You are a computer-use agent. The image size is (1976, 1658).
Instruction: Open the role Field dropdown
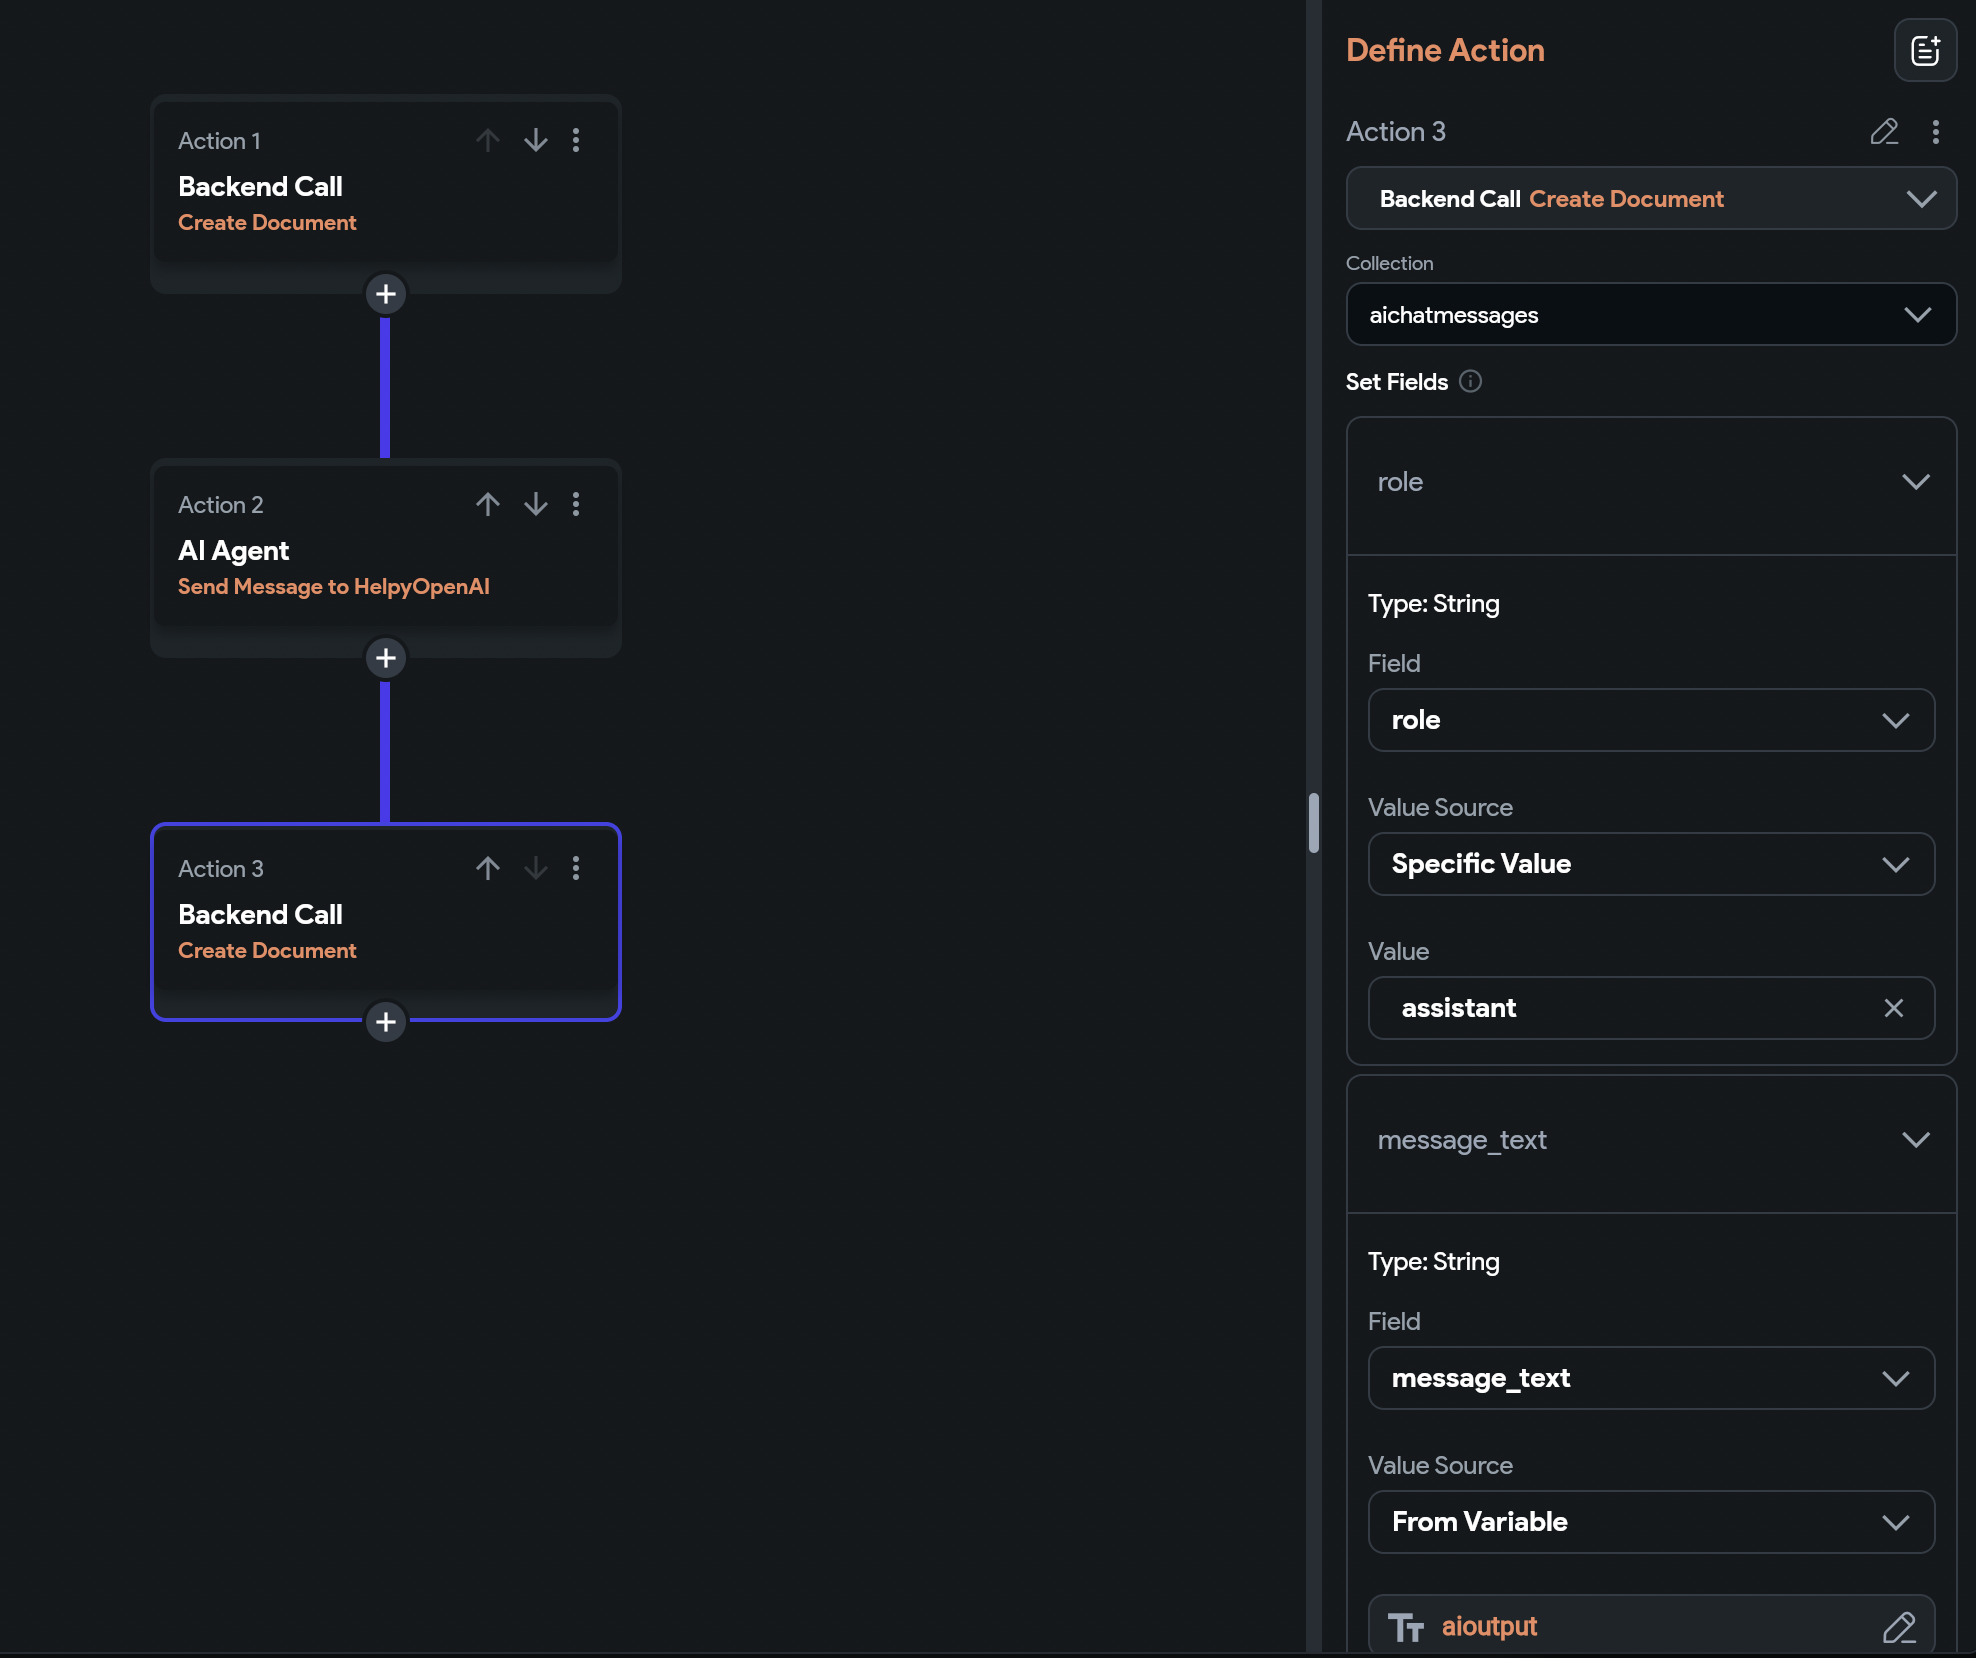[x=1651, y=720]
